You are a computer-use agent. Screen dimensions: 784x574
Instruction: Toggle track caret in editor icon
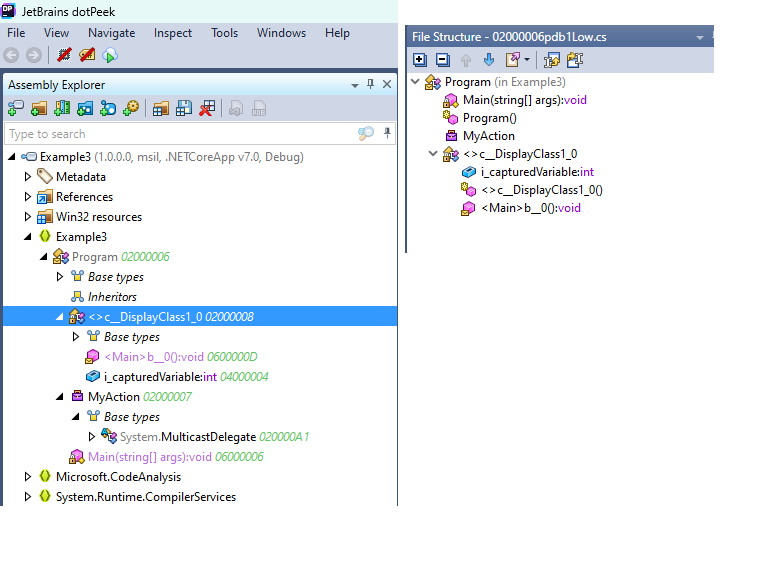552,60
